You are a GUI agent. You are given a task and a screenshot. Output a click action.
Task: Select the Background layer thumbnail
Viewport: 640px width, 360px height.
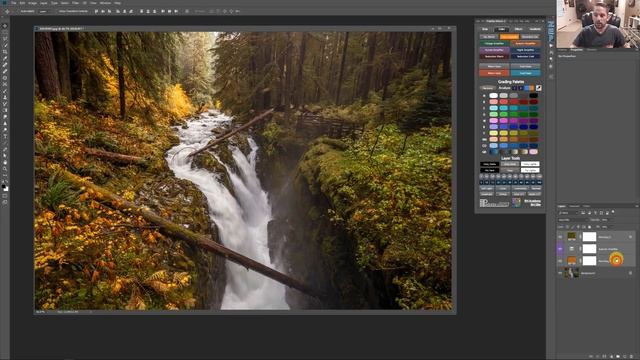(x=571, y=273)
